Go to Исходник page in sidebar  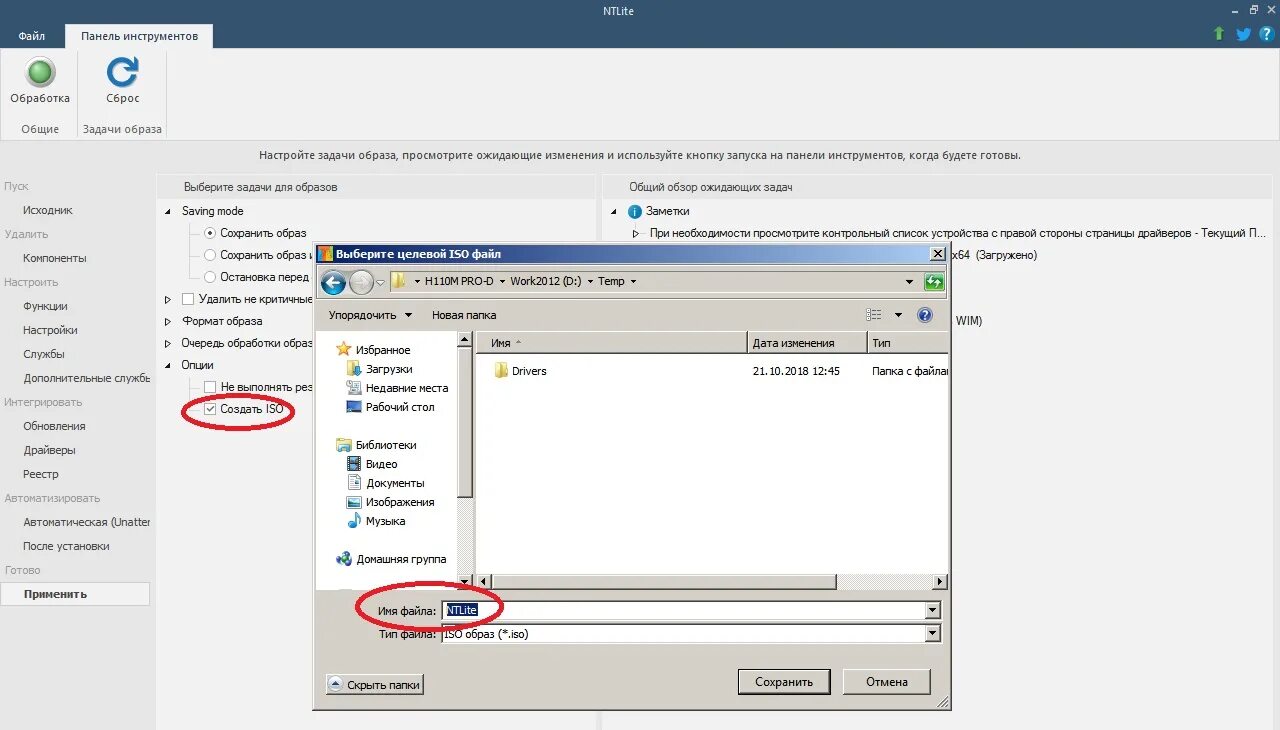coord(48,210)
